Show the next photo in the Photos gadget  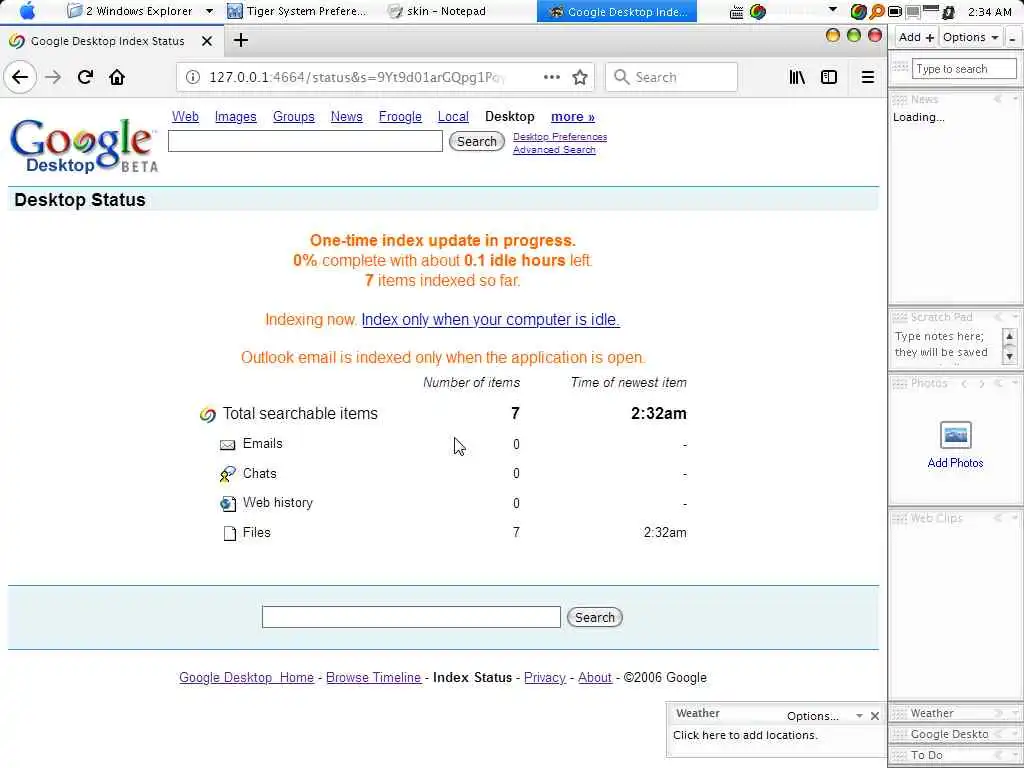tap(982, 383)
